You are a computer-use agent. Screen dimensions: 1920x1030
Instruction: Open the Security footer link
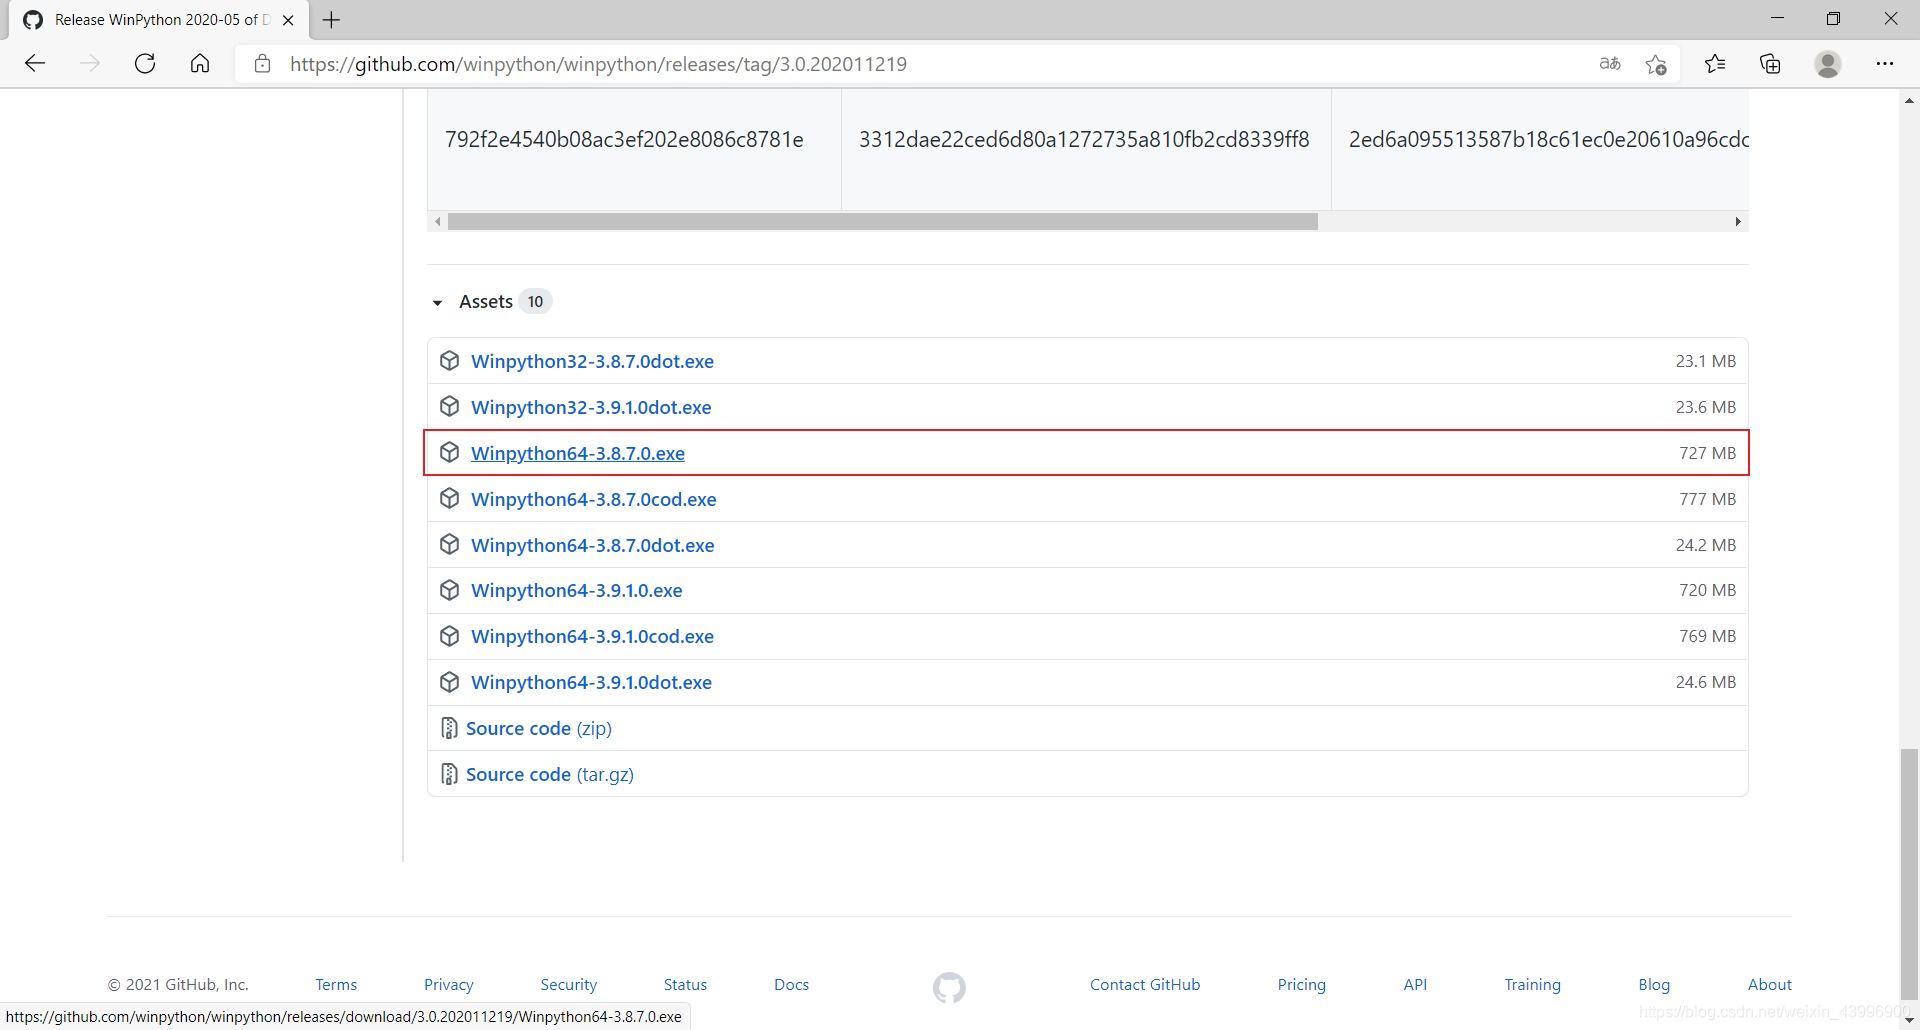[568, 985]
